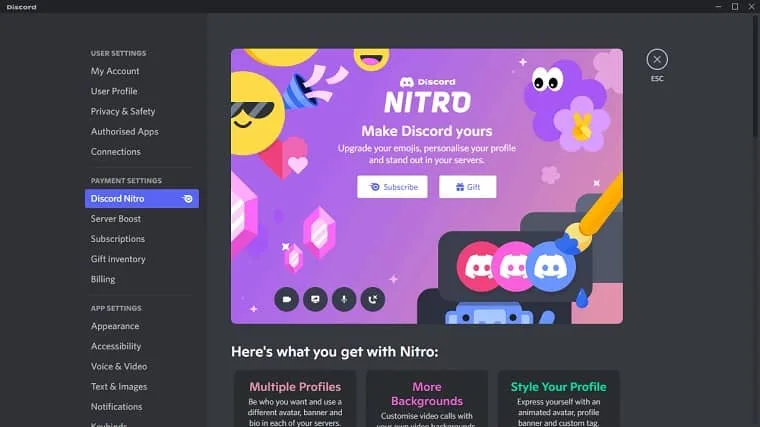Minimize the Discord window

718,7
